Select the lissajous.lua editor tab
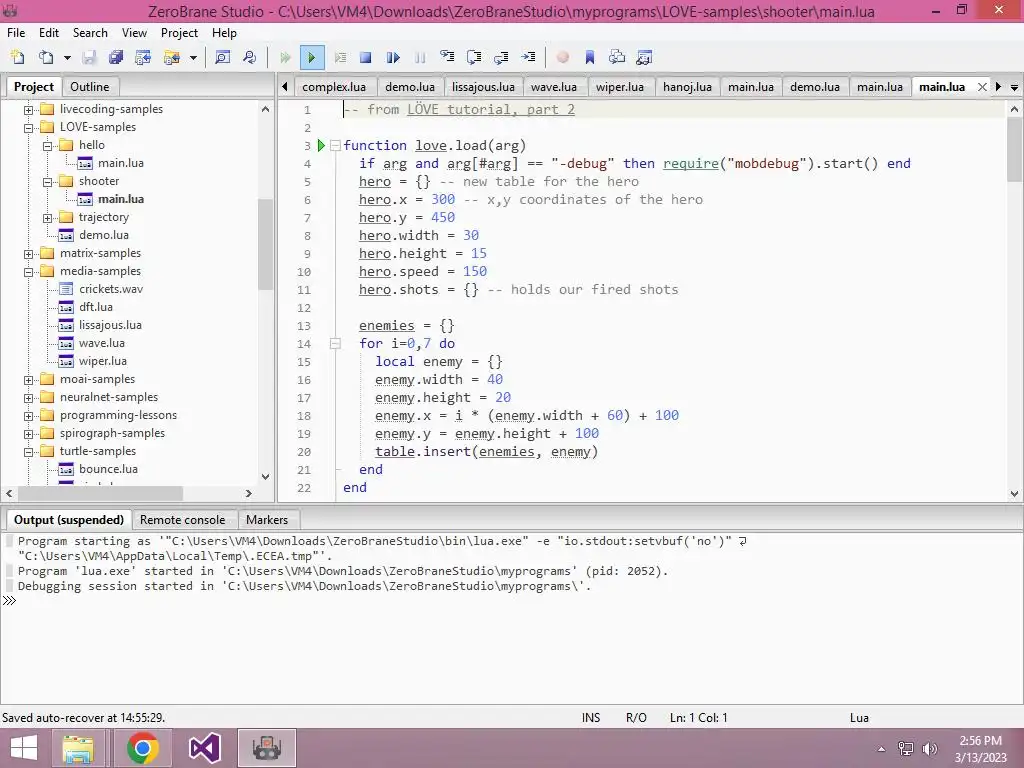The height and width of the screenshot is (768, 1024). [483, 87]
